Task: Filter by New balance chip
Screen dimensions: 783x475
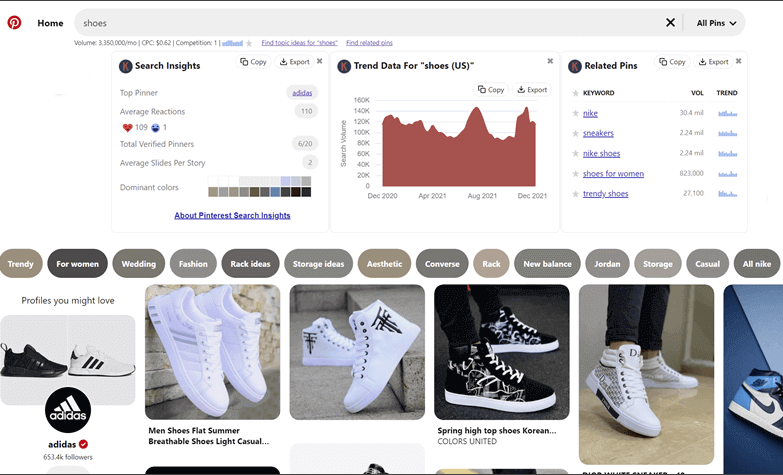Action: (x=547, y=263)
